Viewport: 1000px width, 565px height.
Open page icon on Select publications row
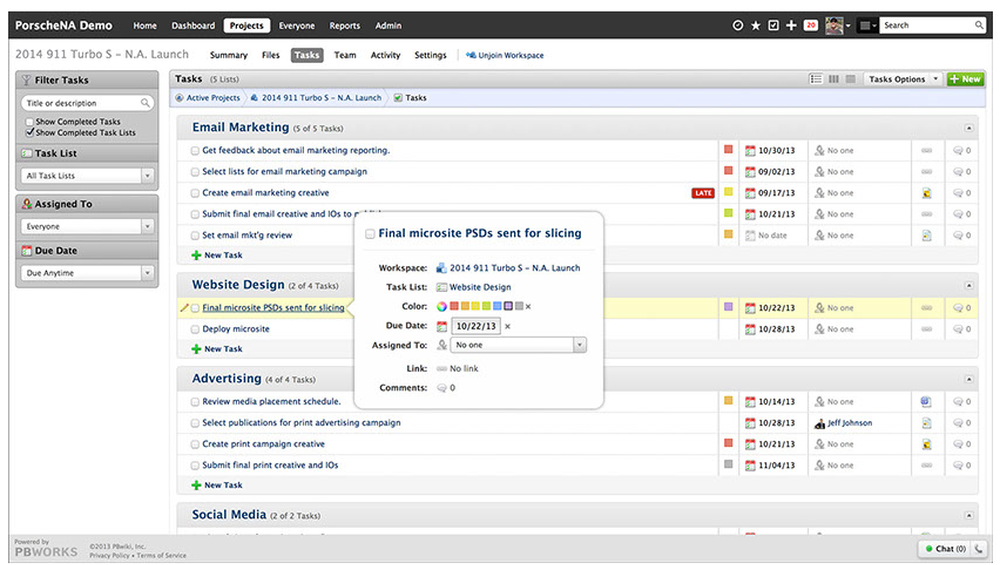pyautogui.click(x=926, y=423)
